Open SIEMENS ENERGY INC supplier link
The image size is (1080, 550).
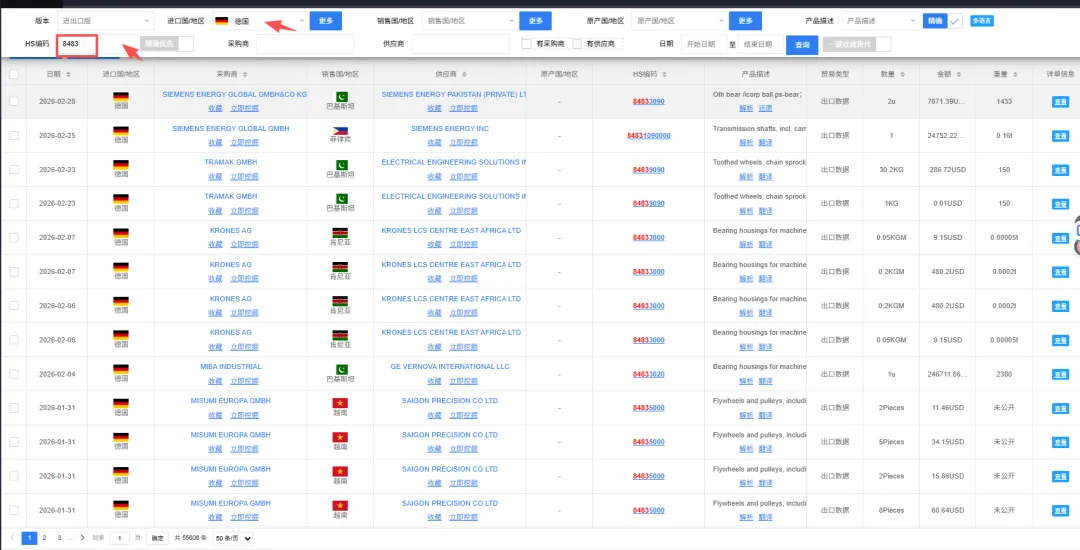[x=450, y=129]
